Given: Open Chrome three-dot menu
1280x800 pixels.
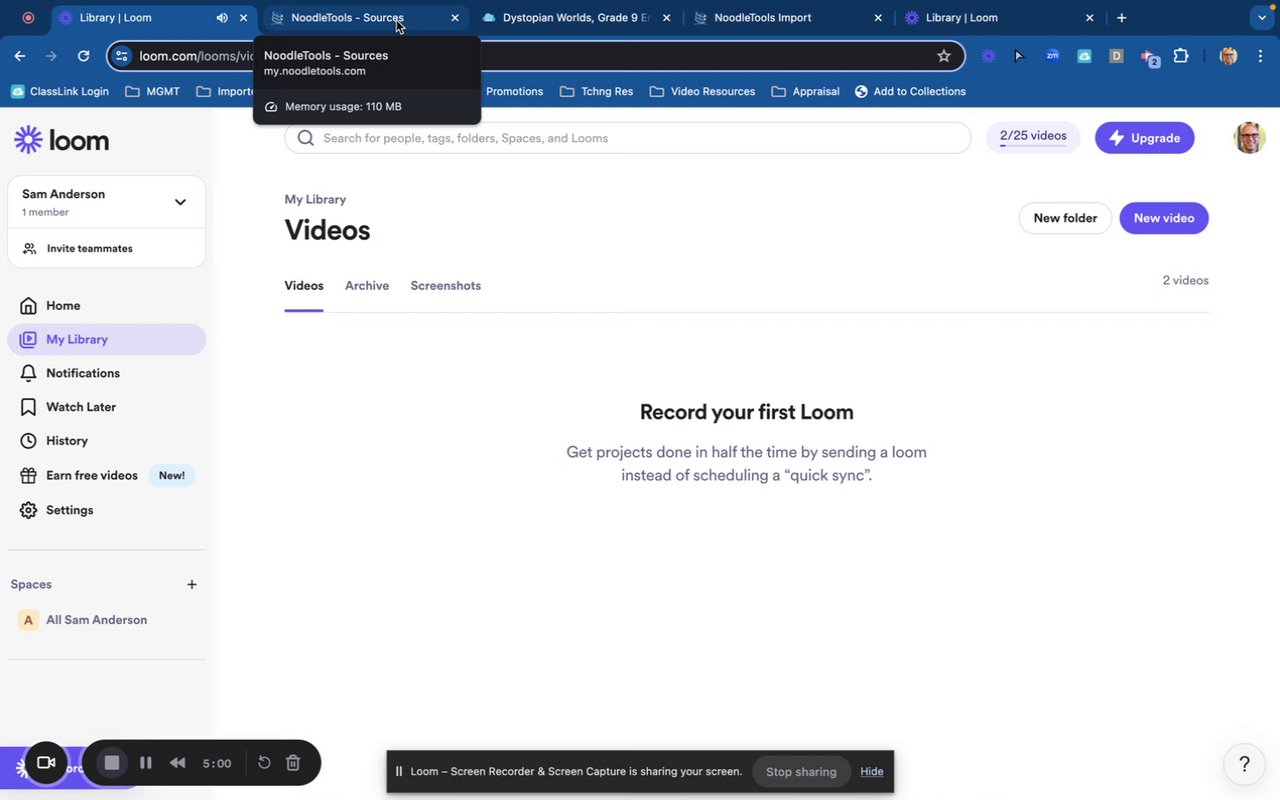Looking at the screenshot, I should [1261, 56].
